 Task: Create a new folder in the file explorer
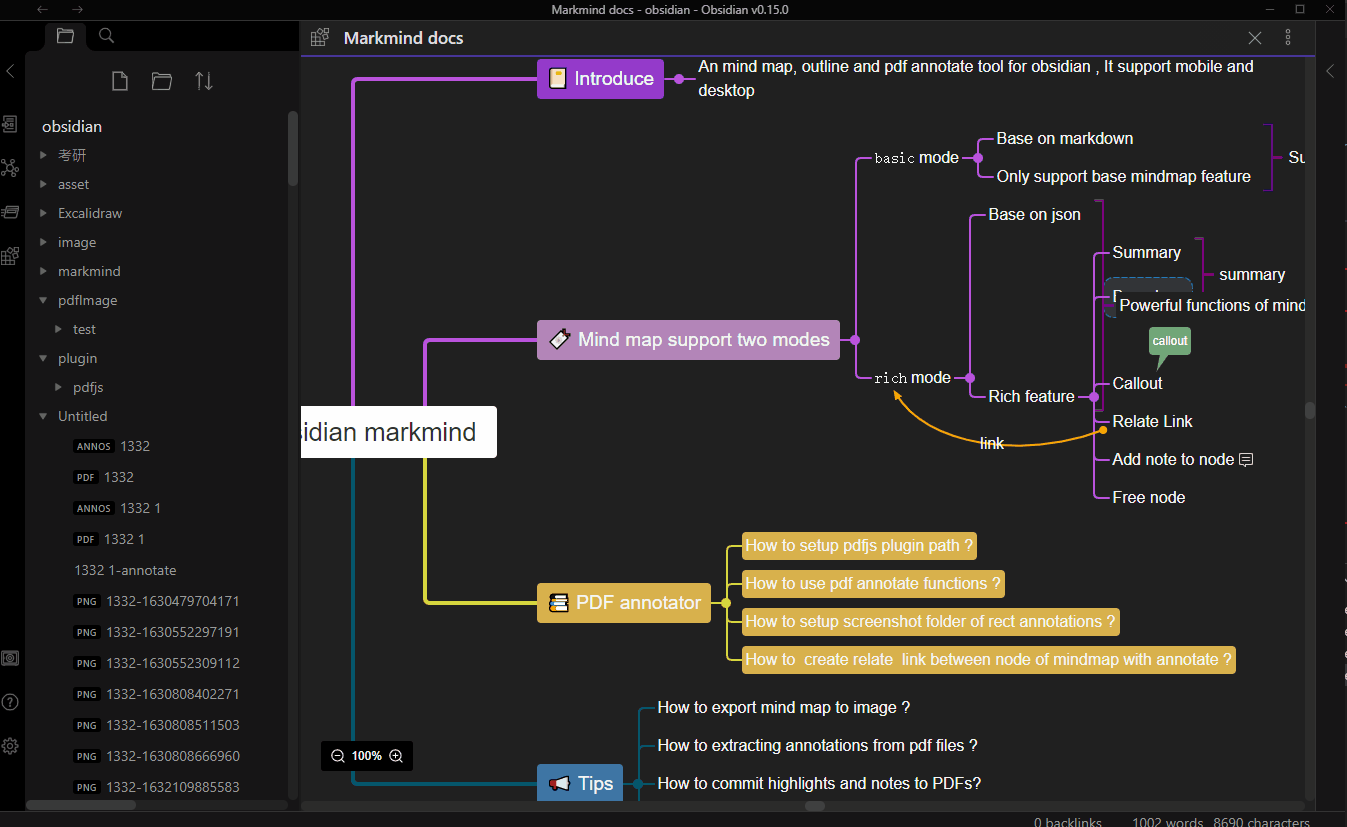(162, 81)
